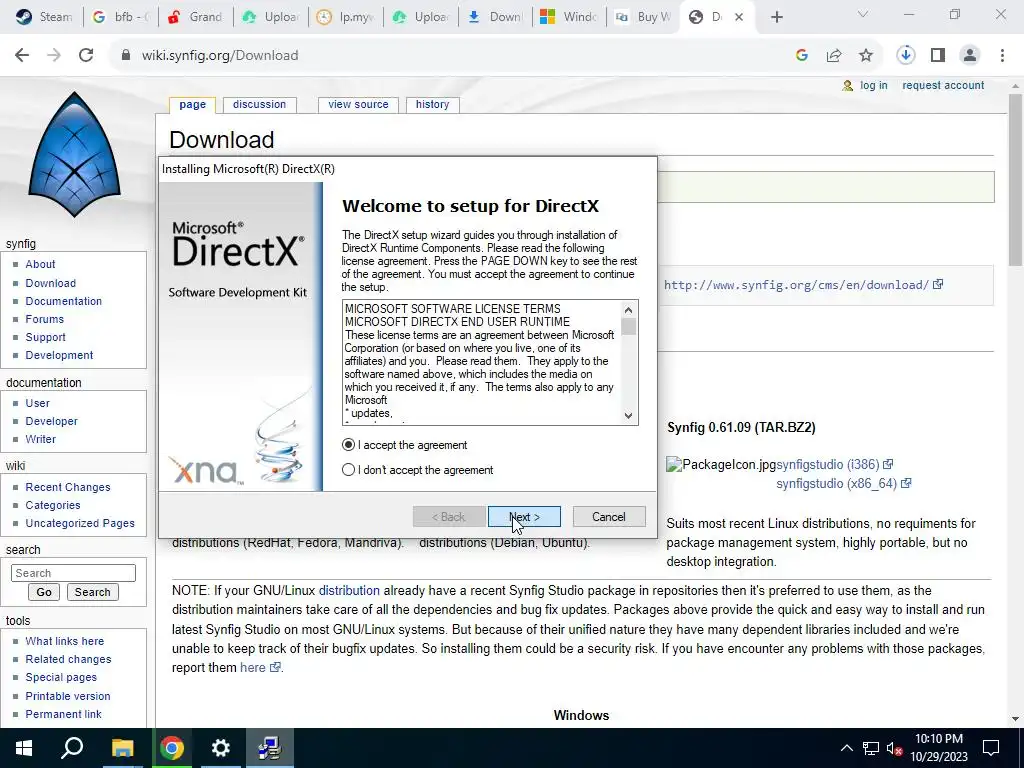The width and height of the screenshot is (1024, 768).
Task: Open Chrome downloads indicator
Action: click(905, 56)
